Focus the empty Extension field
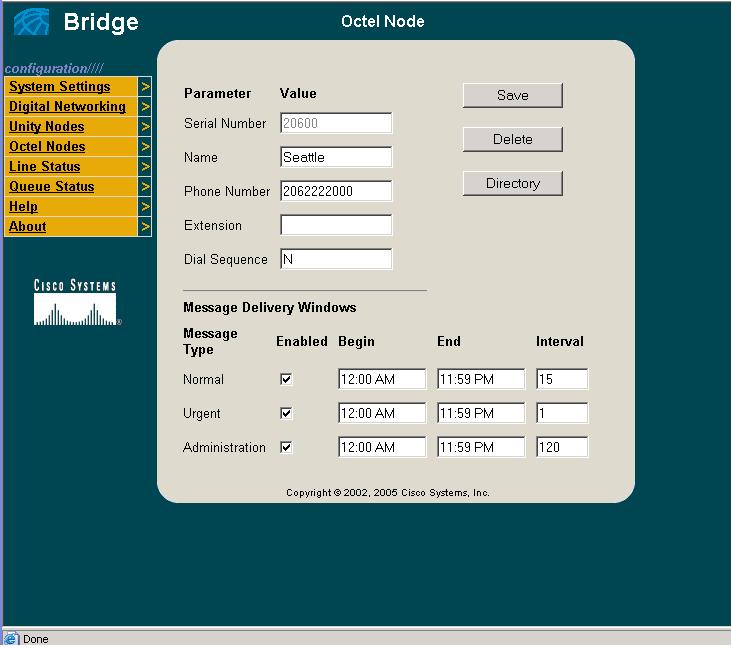732x649 pixels. coord(336,225)
